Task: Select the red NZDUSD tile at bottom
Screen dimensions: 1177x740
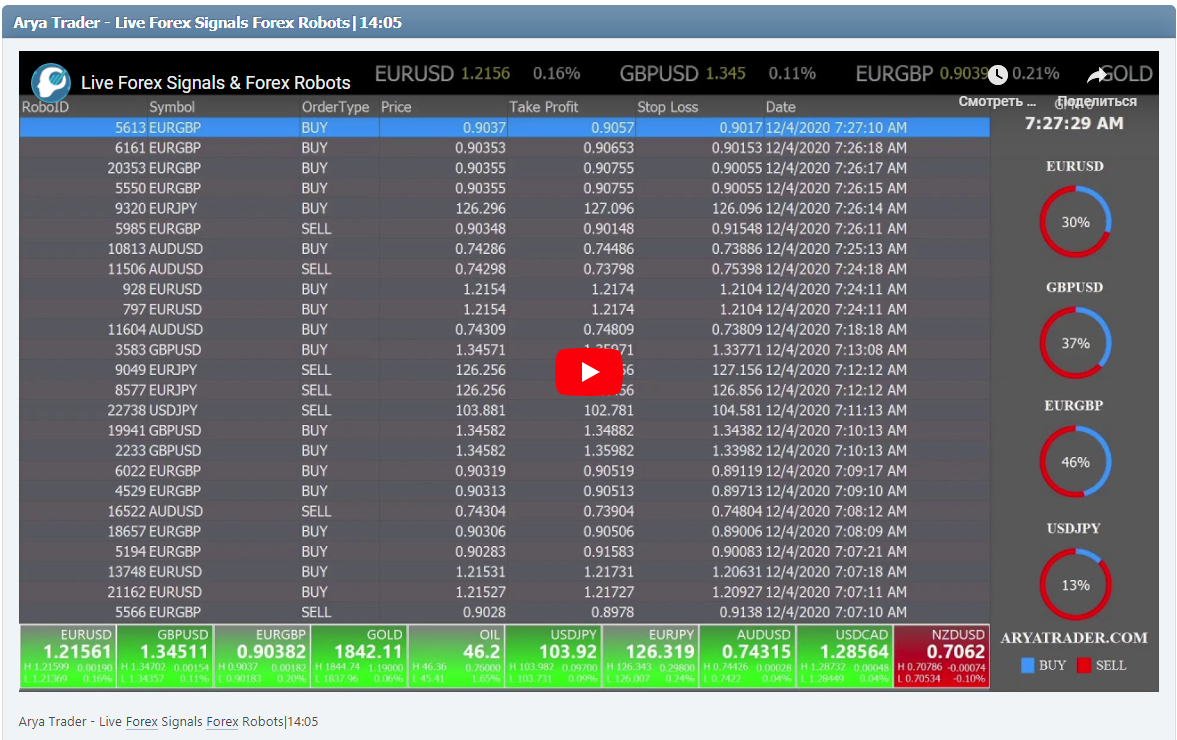Action: [941, 655]
